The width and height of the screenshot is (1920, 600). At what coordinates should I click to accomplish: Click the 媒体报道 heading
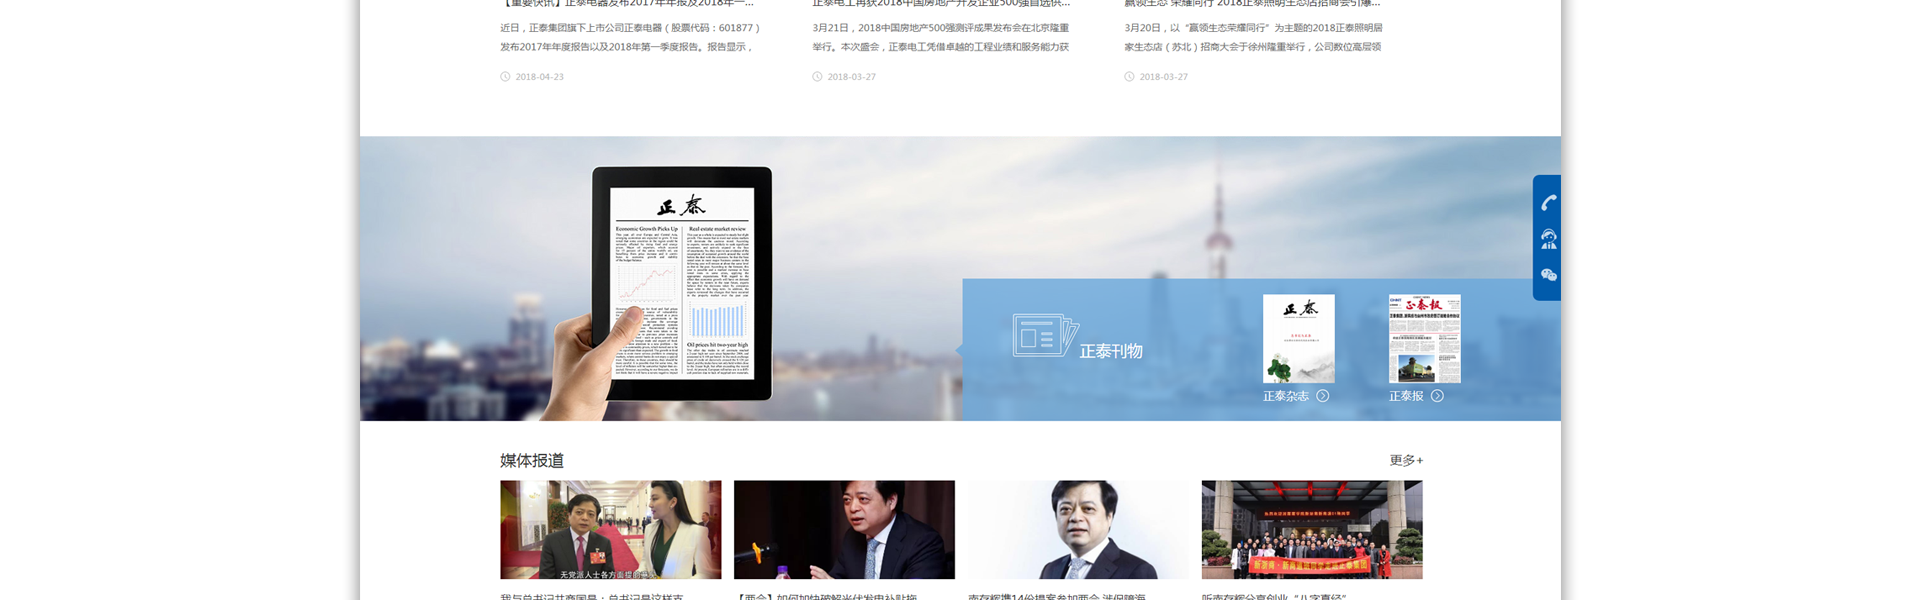point(532,460)
